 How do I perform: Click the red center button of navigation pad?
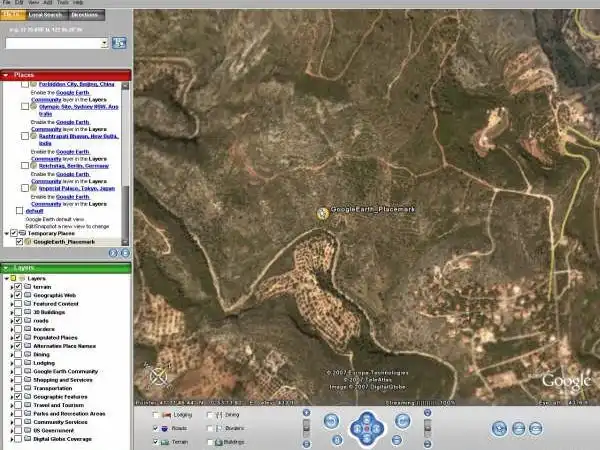coord(367,429)
